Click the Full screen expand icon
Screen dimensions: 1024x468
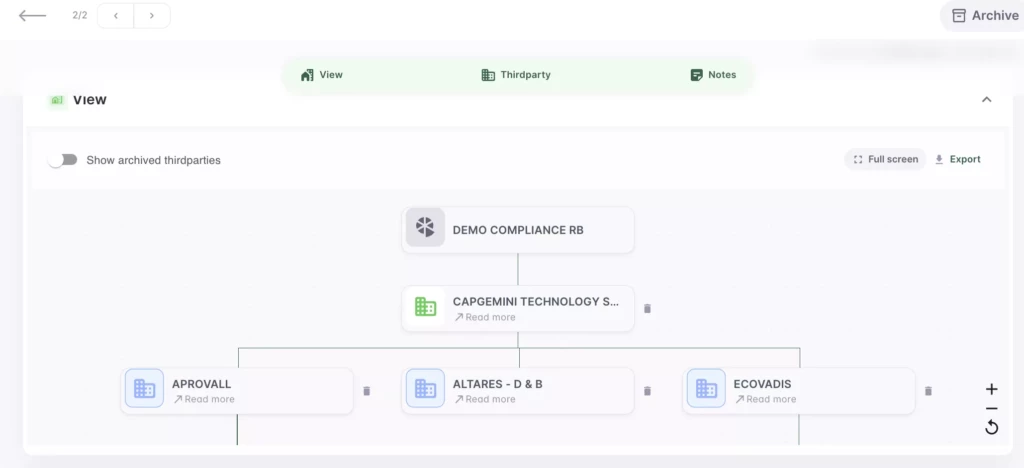[858, 159]
